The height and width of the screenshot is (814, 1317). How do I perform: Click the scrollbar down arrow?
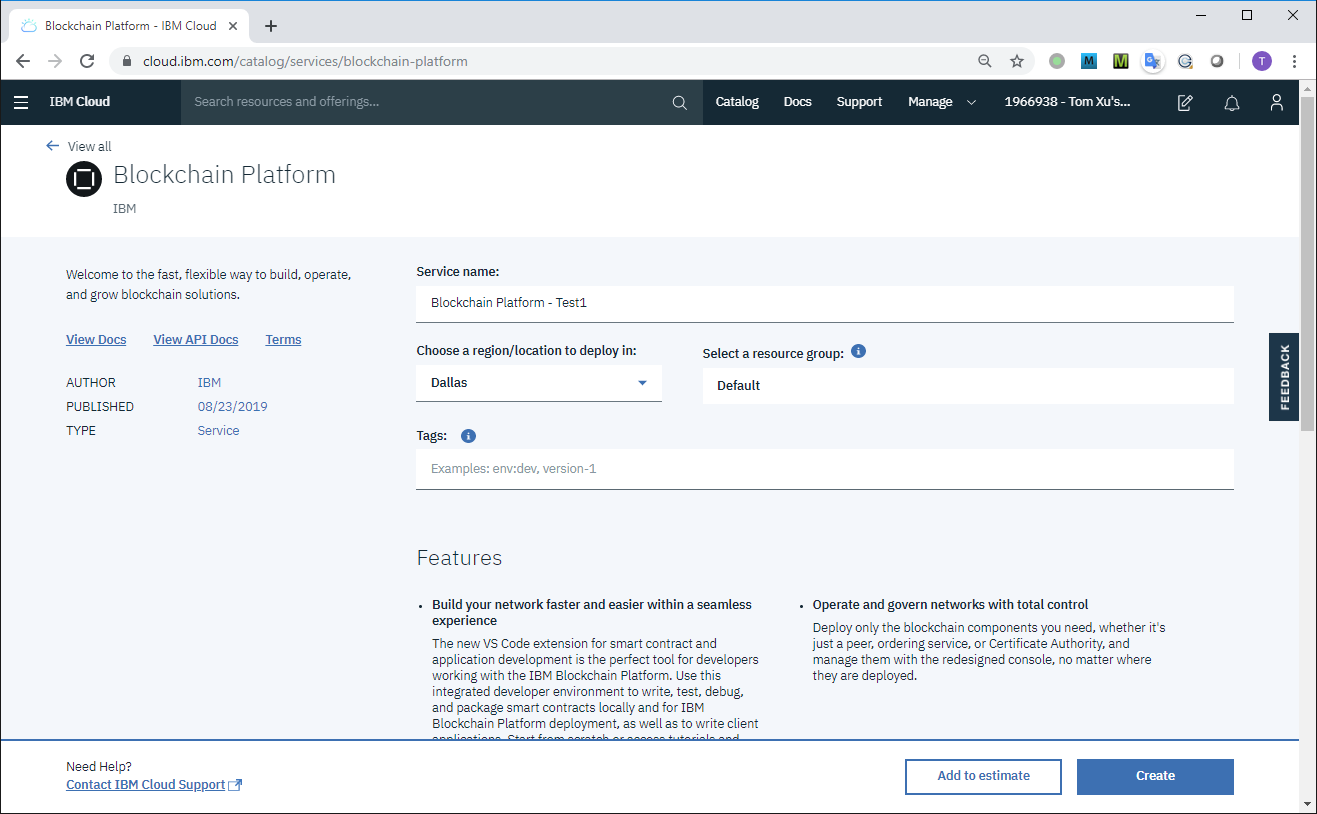tap(1308, 803)
